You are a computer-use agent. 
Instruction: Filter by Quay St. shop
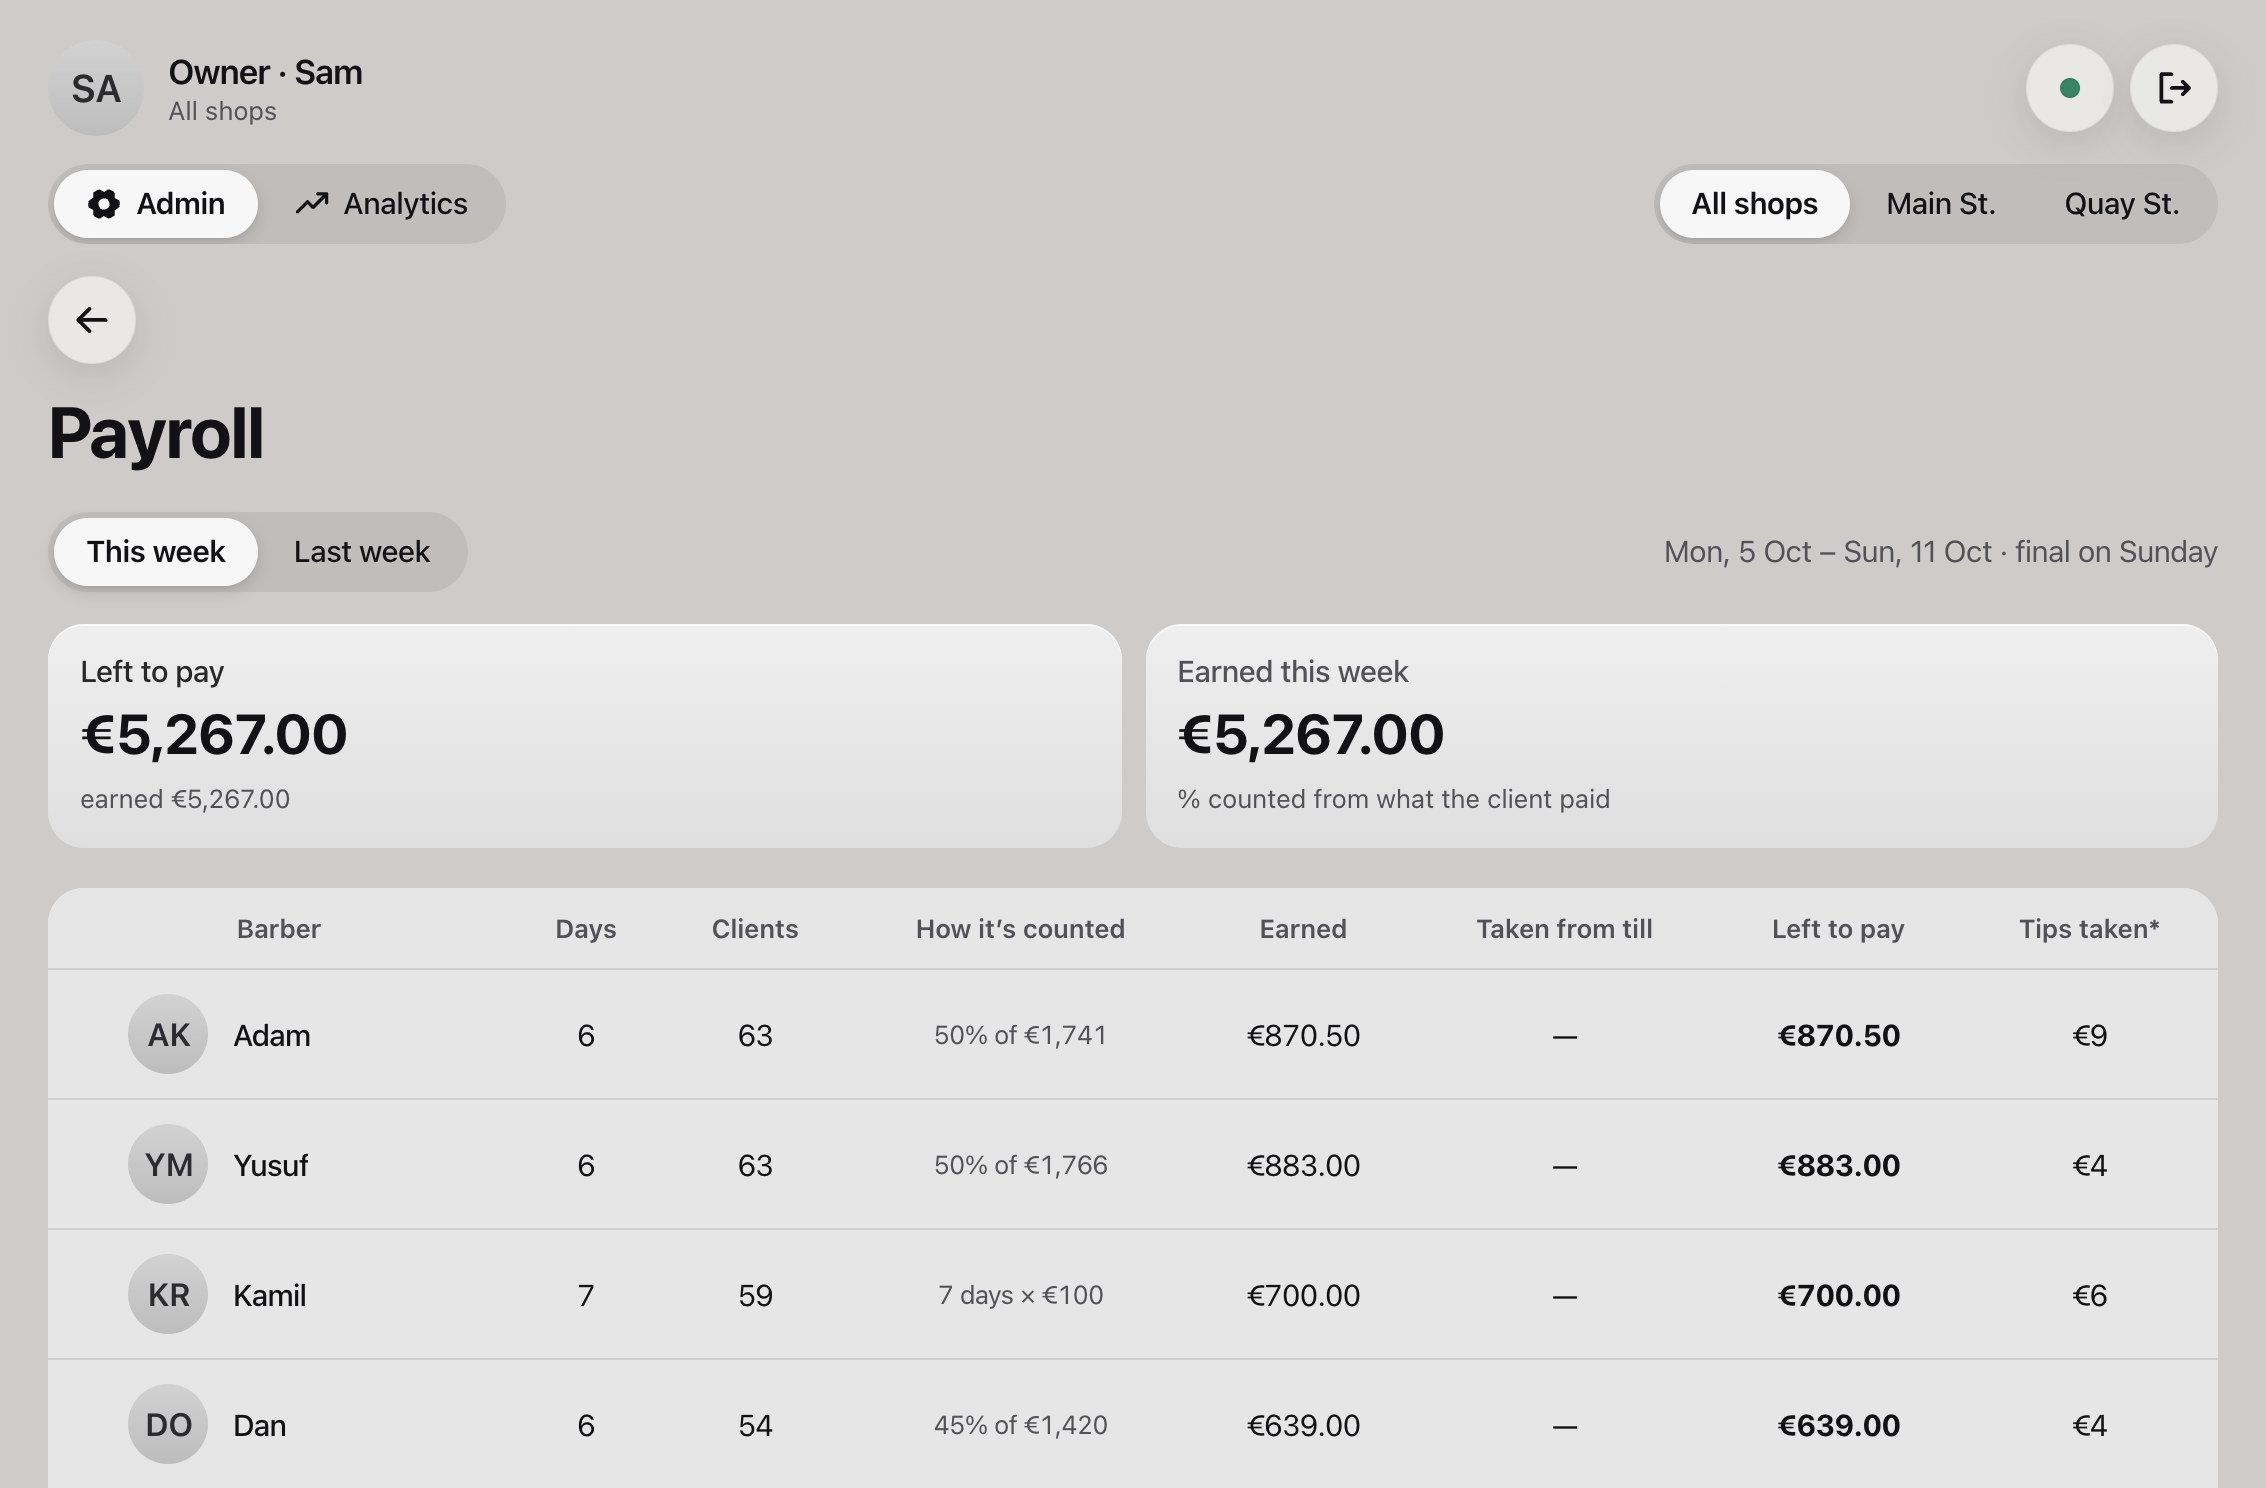pyautogui.click(x=2122, y=204)
